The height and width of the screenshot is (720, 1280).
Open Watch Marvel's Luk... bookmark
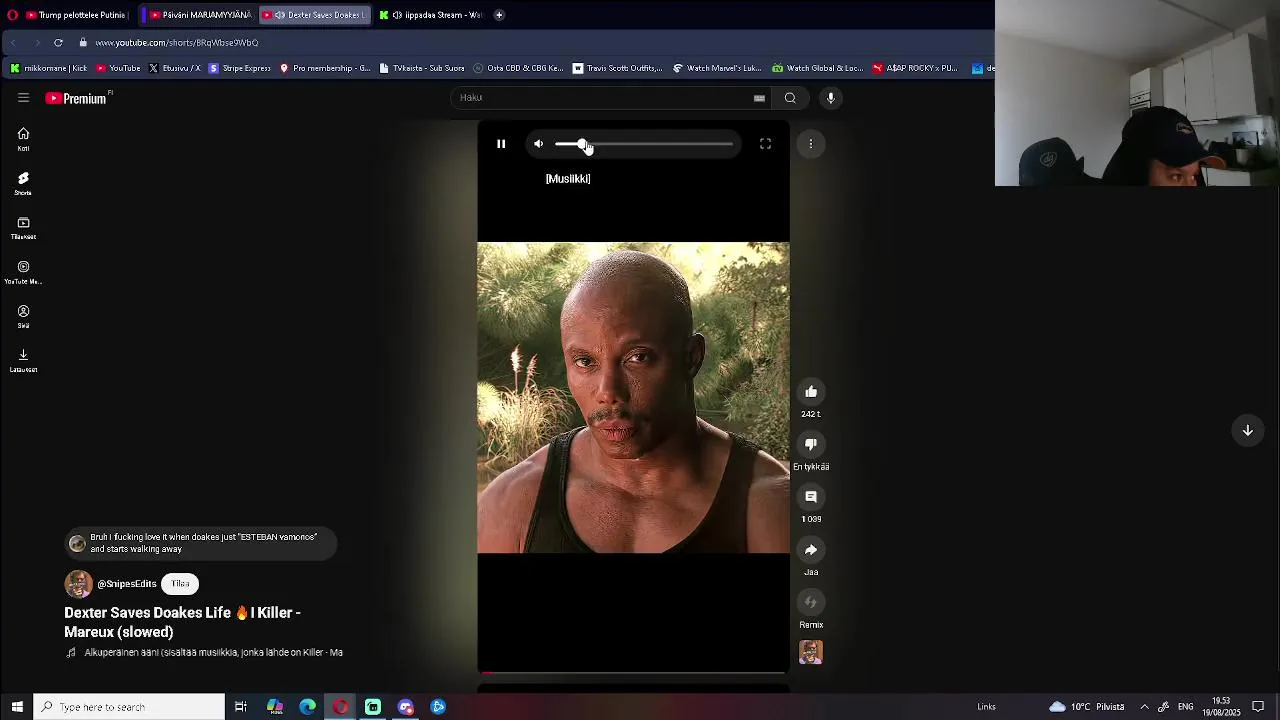pos(717,68)
